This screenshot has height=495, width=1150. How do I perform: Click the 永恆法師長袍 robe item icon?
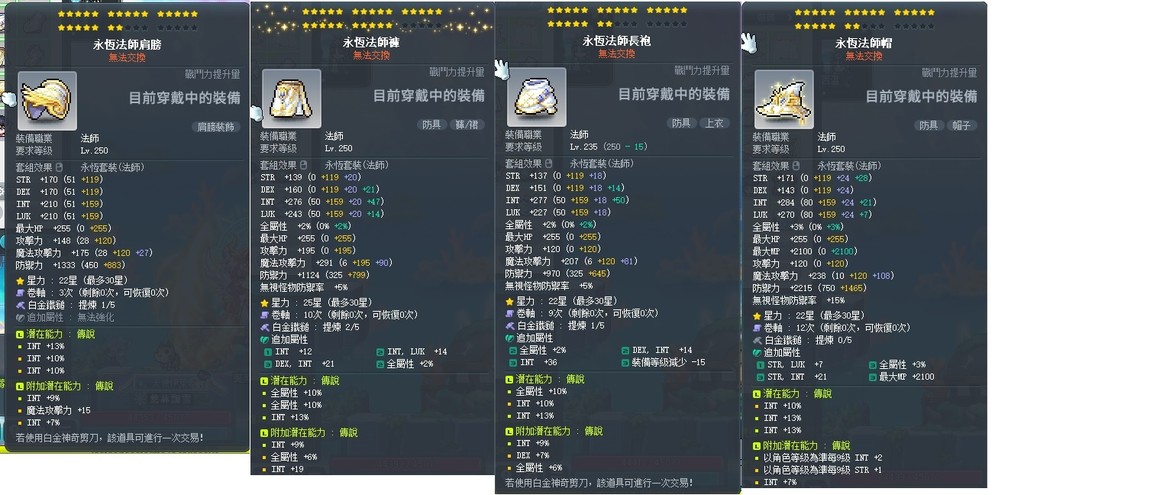(536, 97)
